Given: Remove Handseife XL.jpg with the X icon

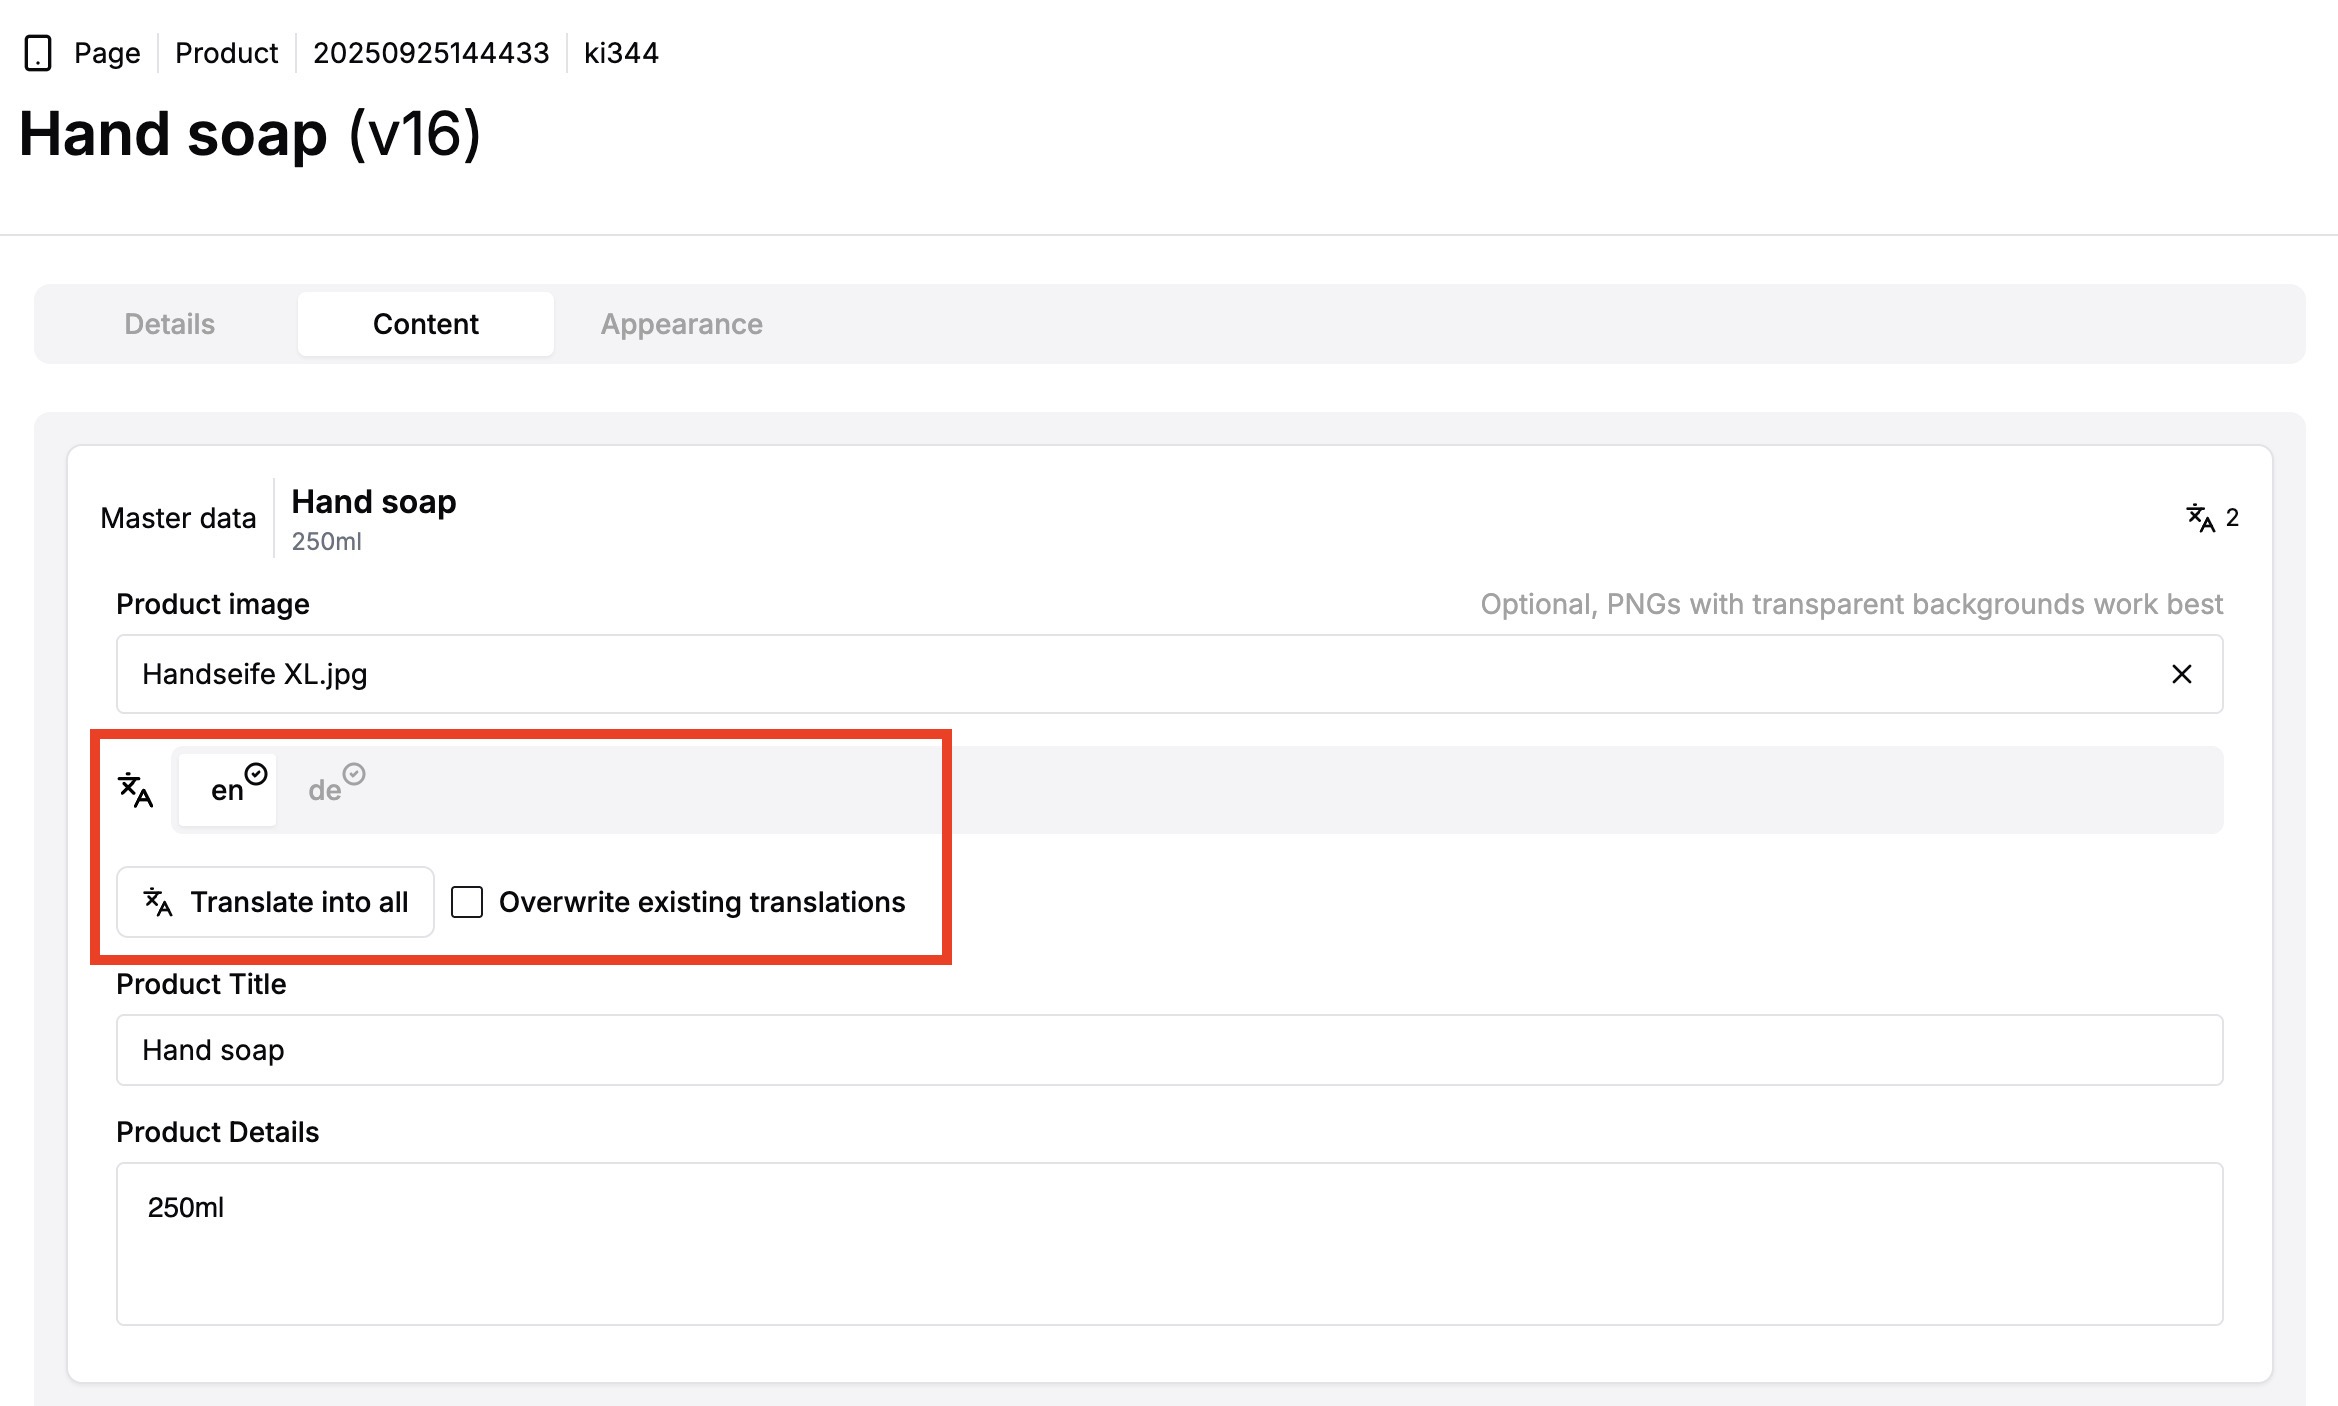Looking at the screenshot, I should click(2181, 675).
